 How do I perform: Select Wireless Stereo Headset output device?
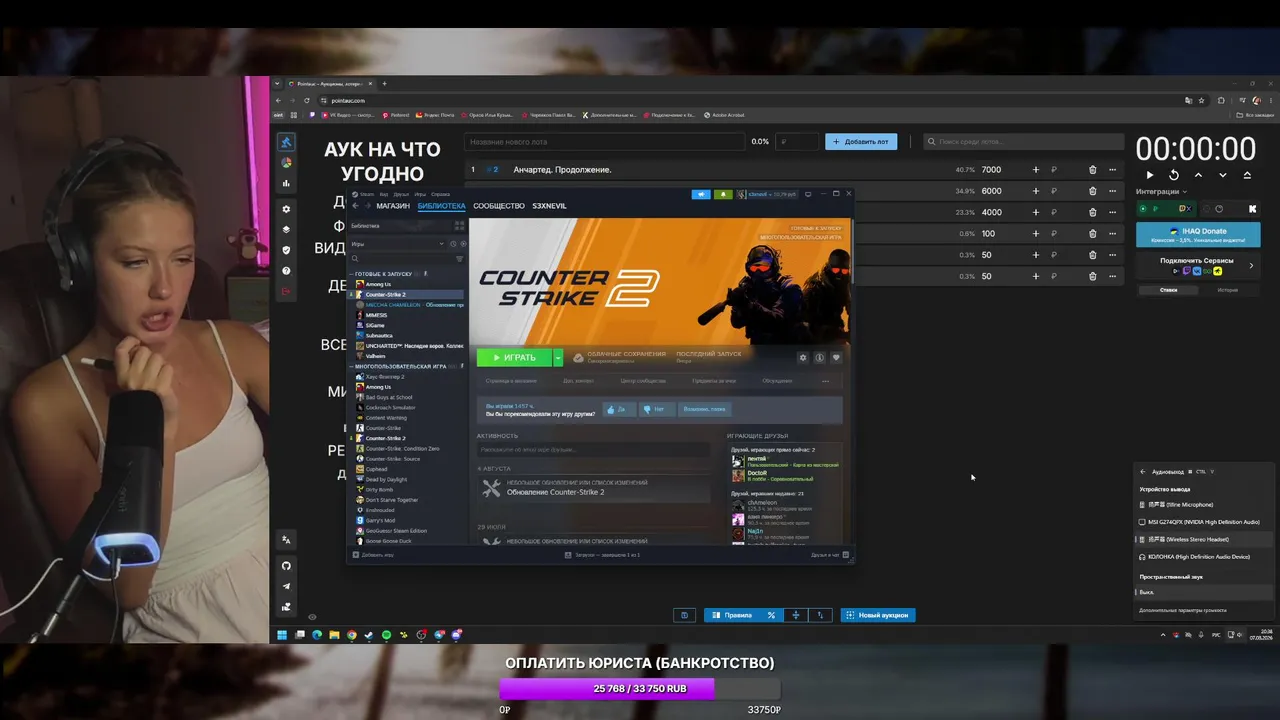click(x=1204, y=539)
